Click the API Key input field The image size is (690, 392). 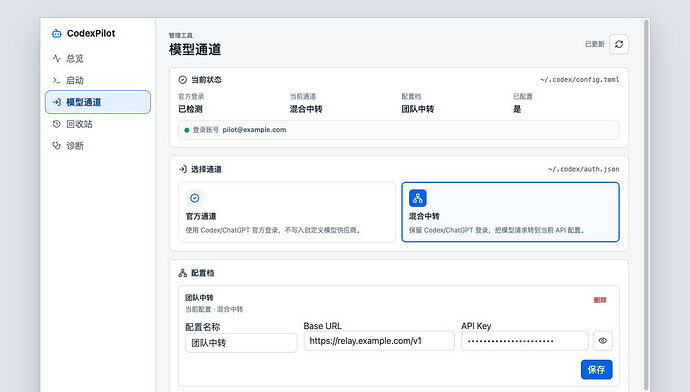click(525, 341)
